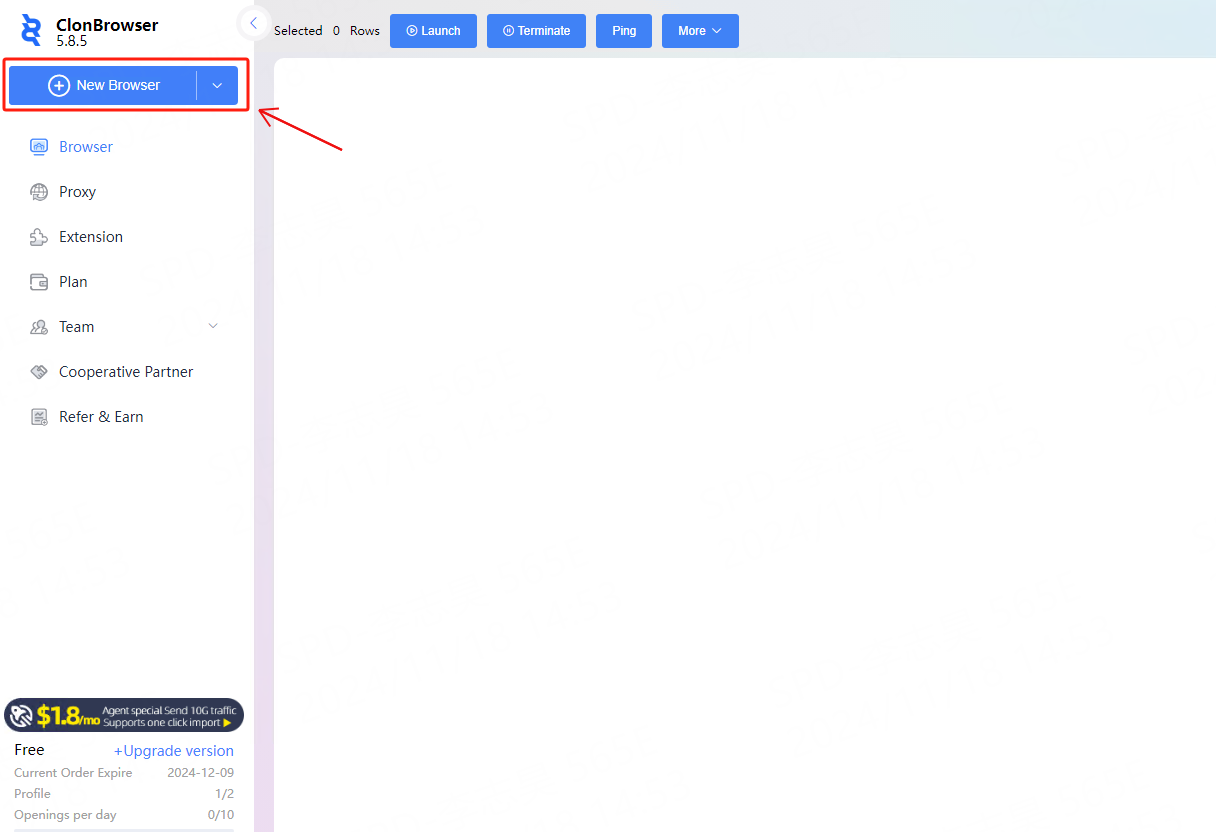Click the Selected 0 Rows text

click(x=327, y=31)
